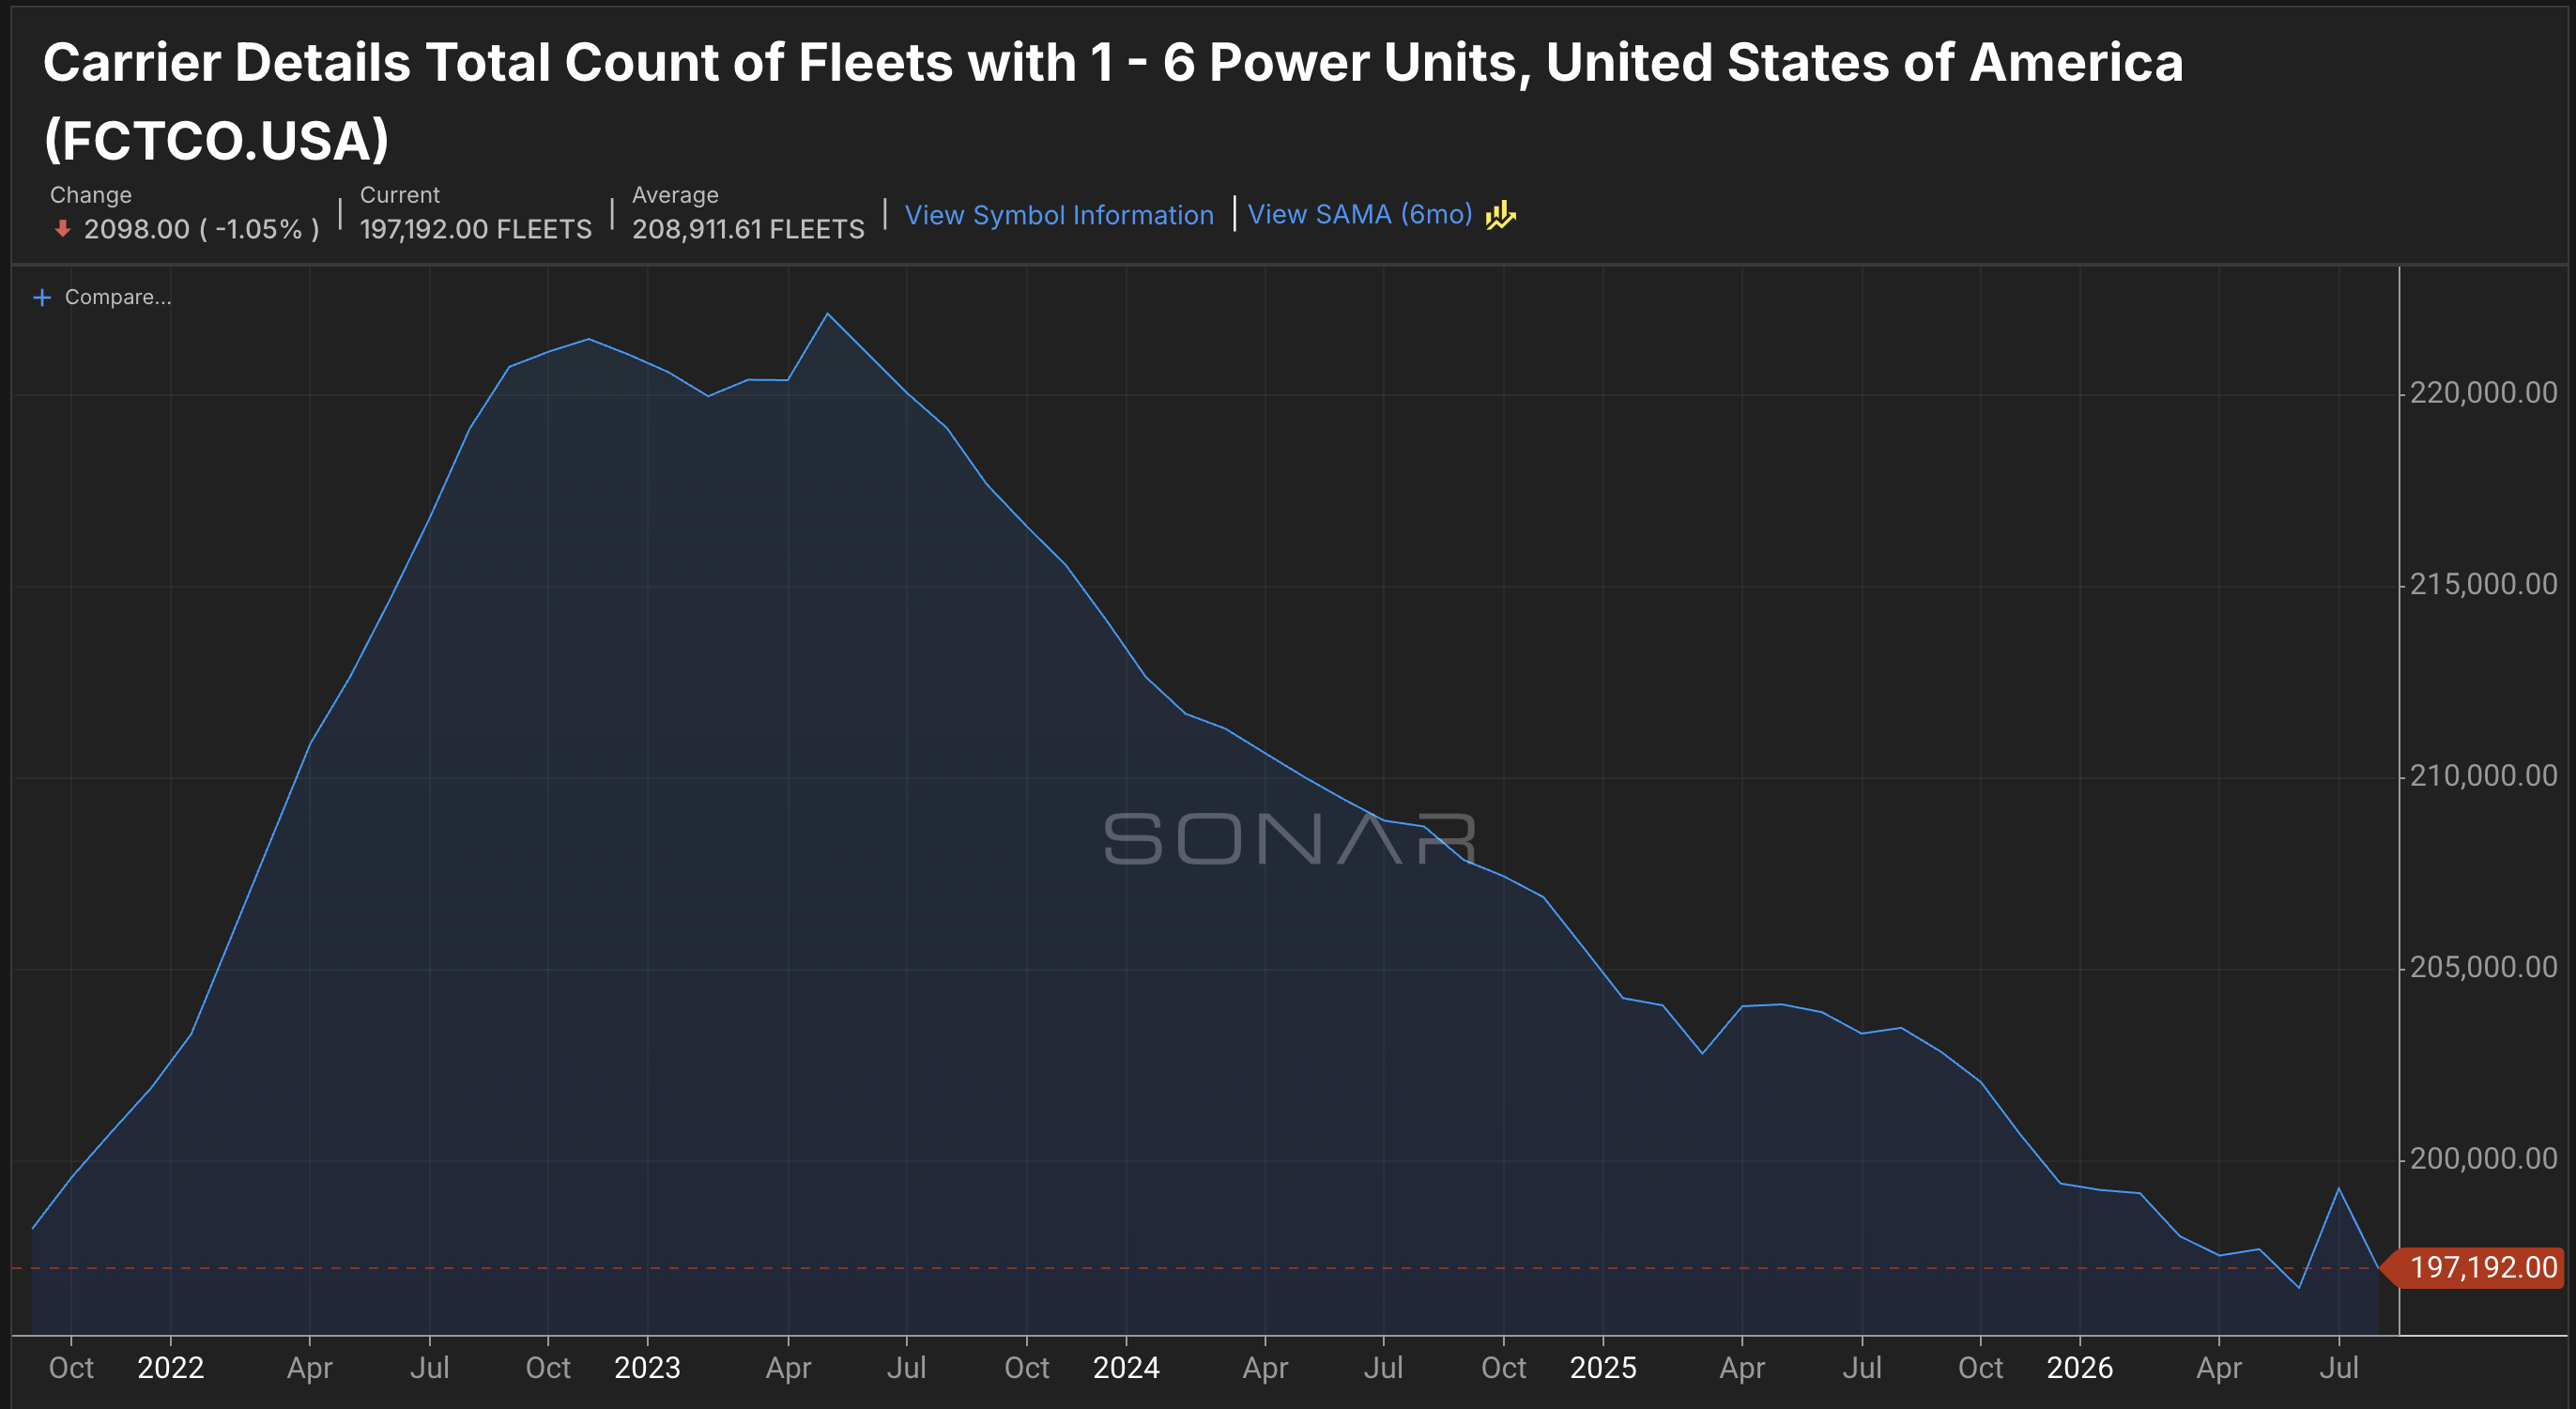
Task: Select the 2022 label on time axis
Action: tap(170, 1367)
